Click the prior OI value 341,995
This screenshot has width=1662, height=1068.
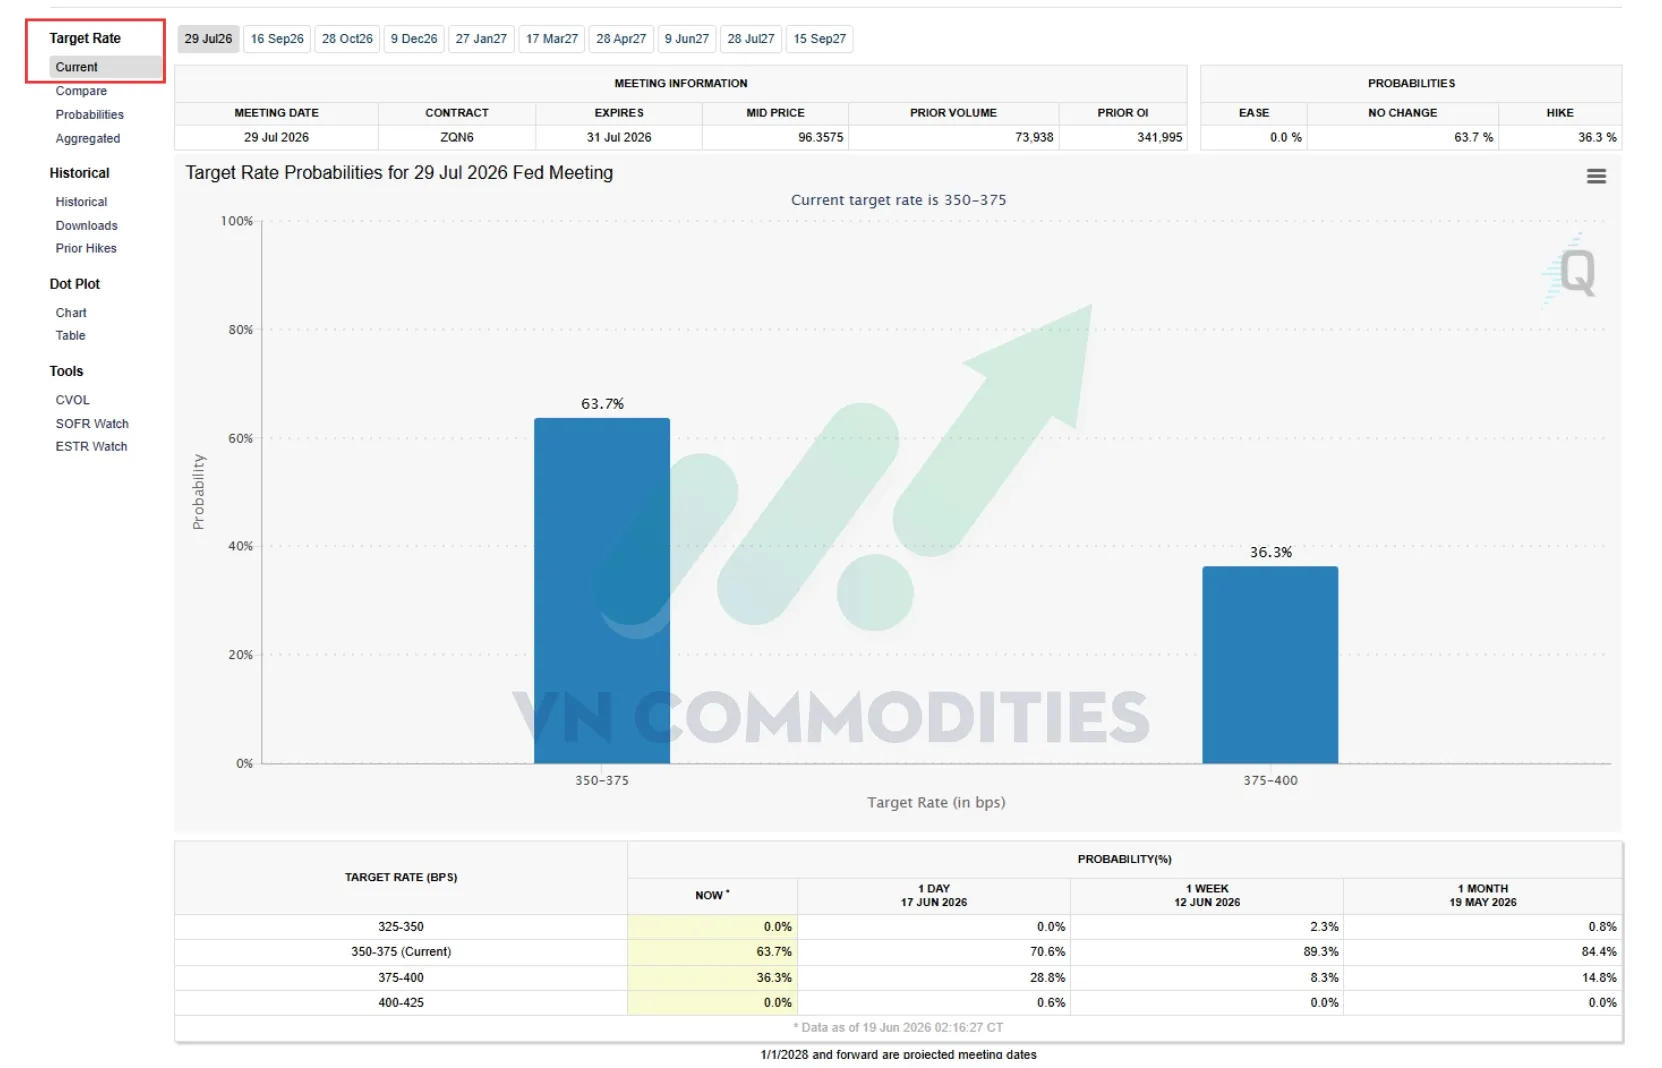coord(1159,137)
